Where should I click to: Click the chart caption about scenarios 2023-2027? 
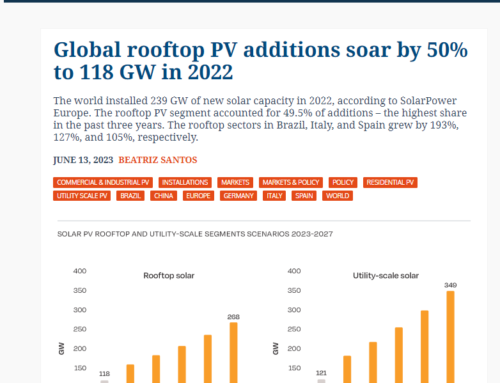pos(195,234)
